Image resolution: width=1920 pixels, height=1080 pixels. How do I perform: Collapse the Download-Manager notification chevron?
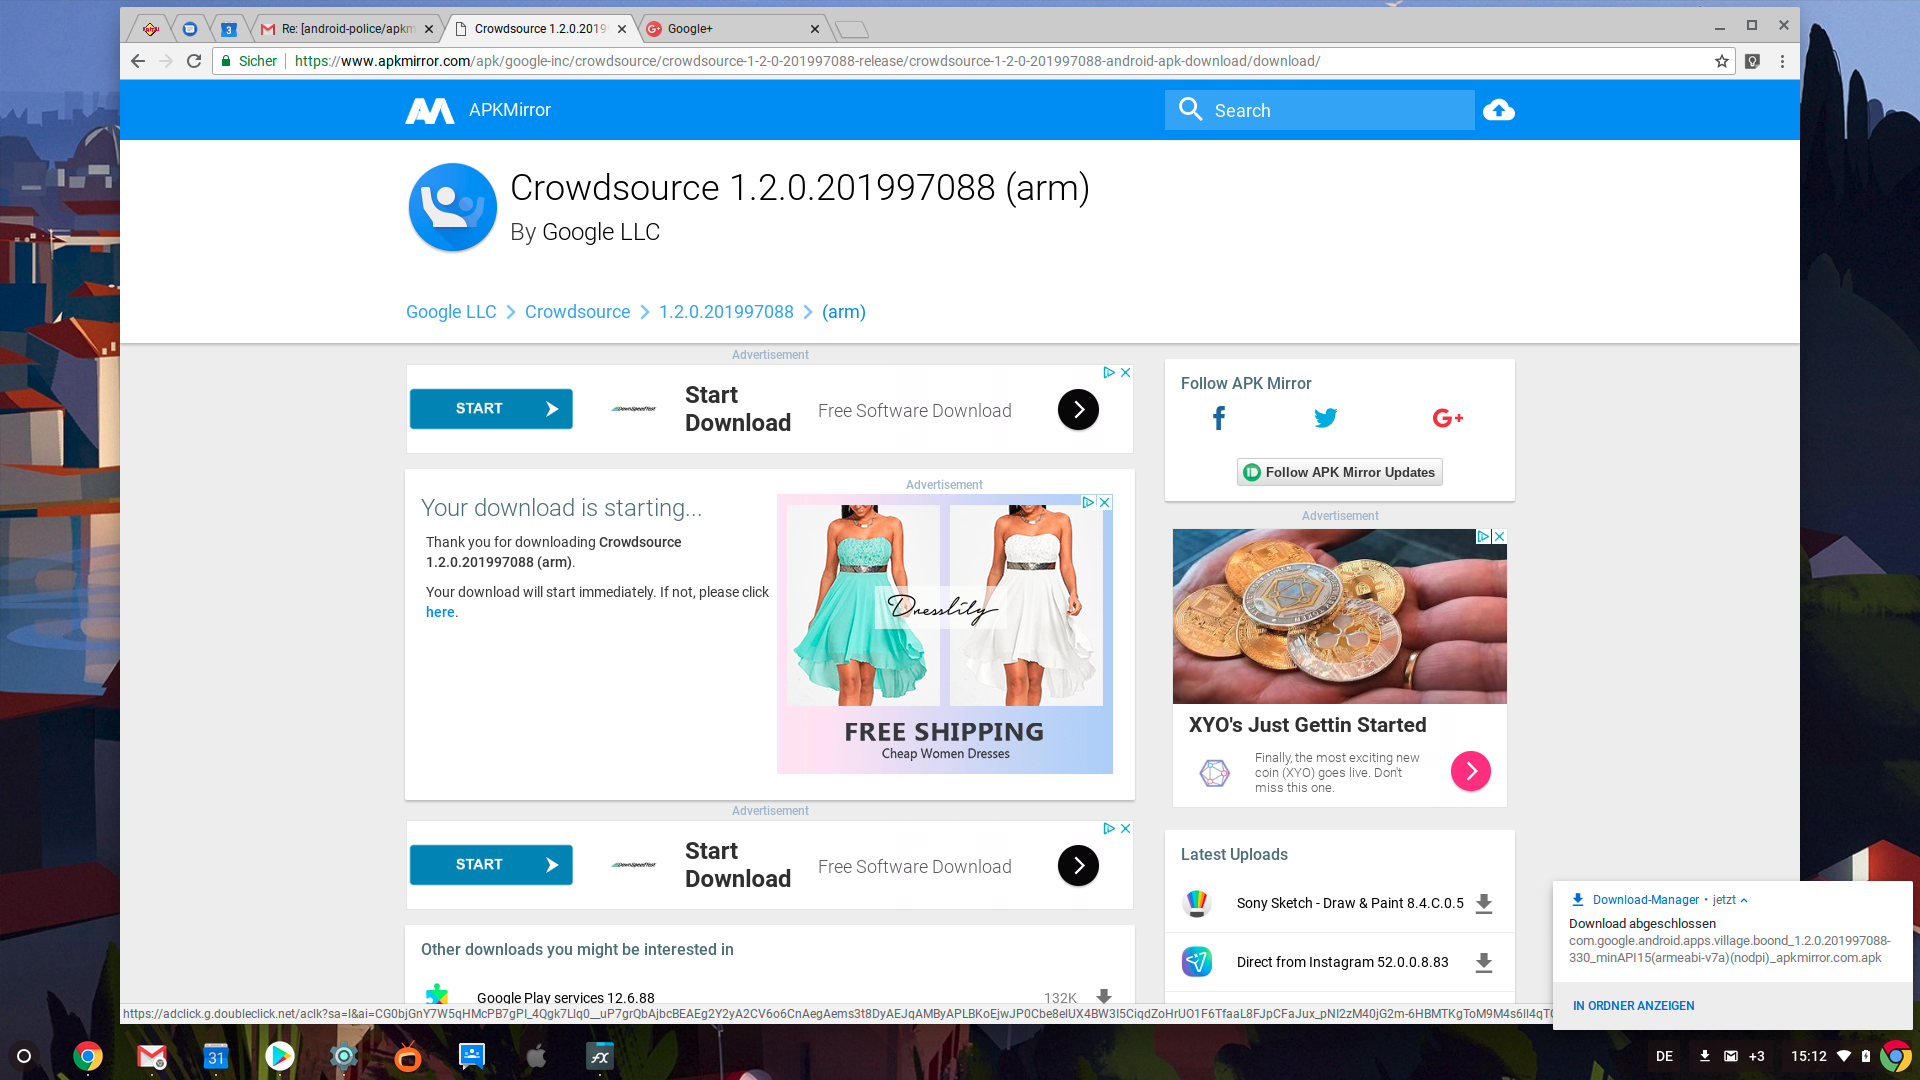[x=1743, y=900]
